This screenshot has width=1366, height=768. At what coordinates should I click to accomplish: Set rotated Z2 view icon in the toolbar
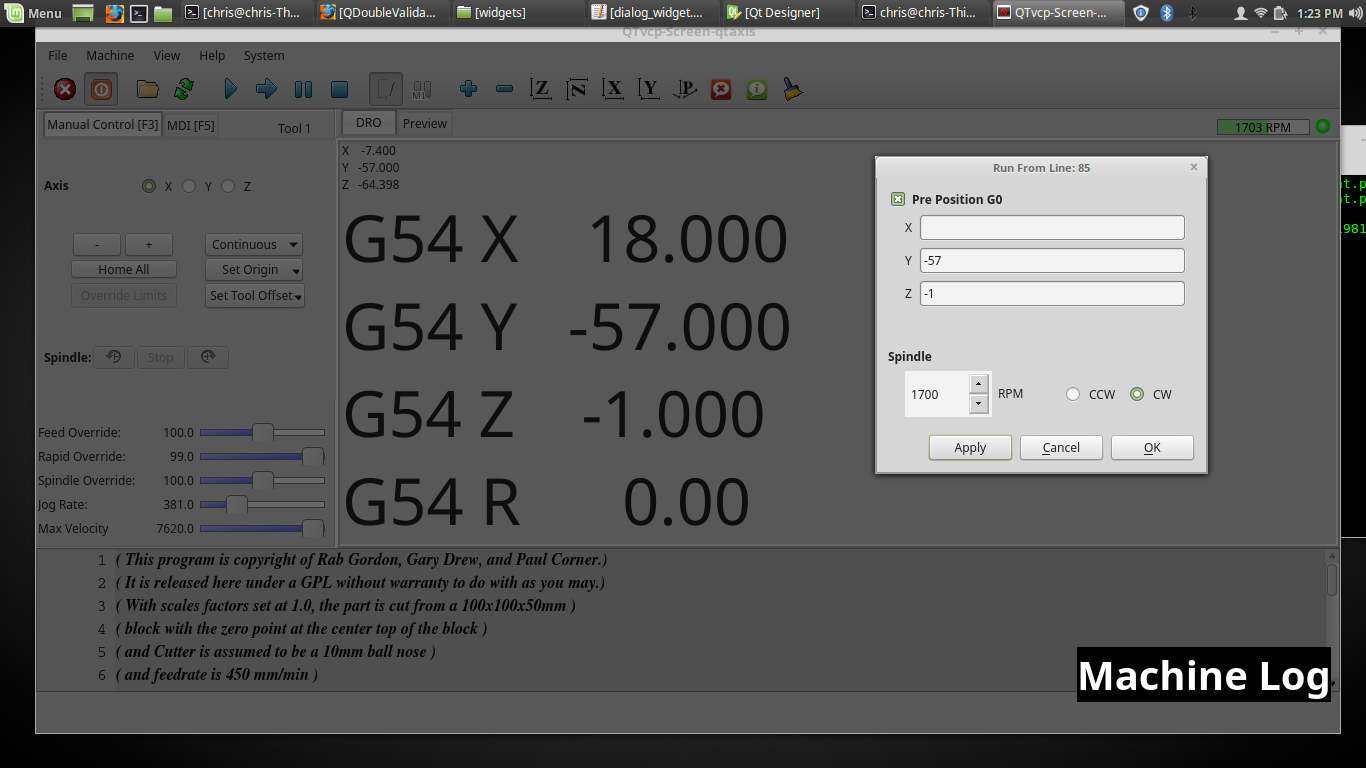coord(577,89)
